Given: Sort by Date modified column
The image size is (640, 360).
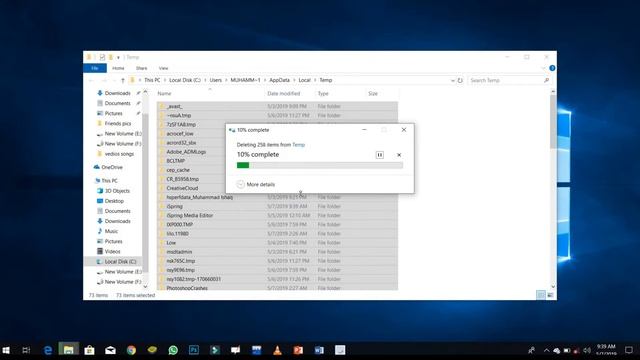Looking at the screenshot, I should [284, 93].
